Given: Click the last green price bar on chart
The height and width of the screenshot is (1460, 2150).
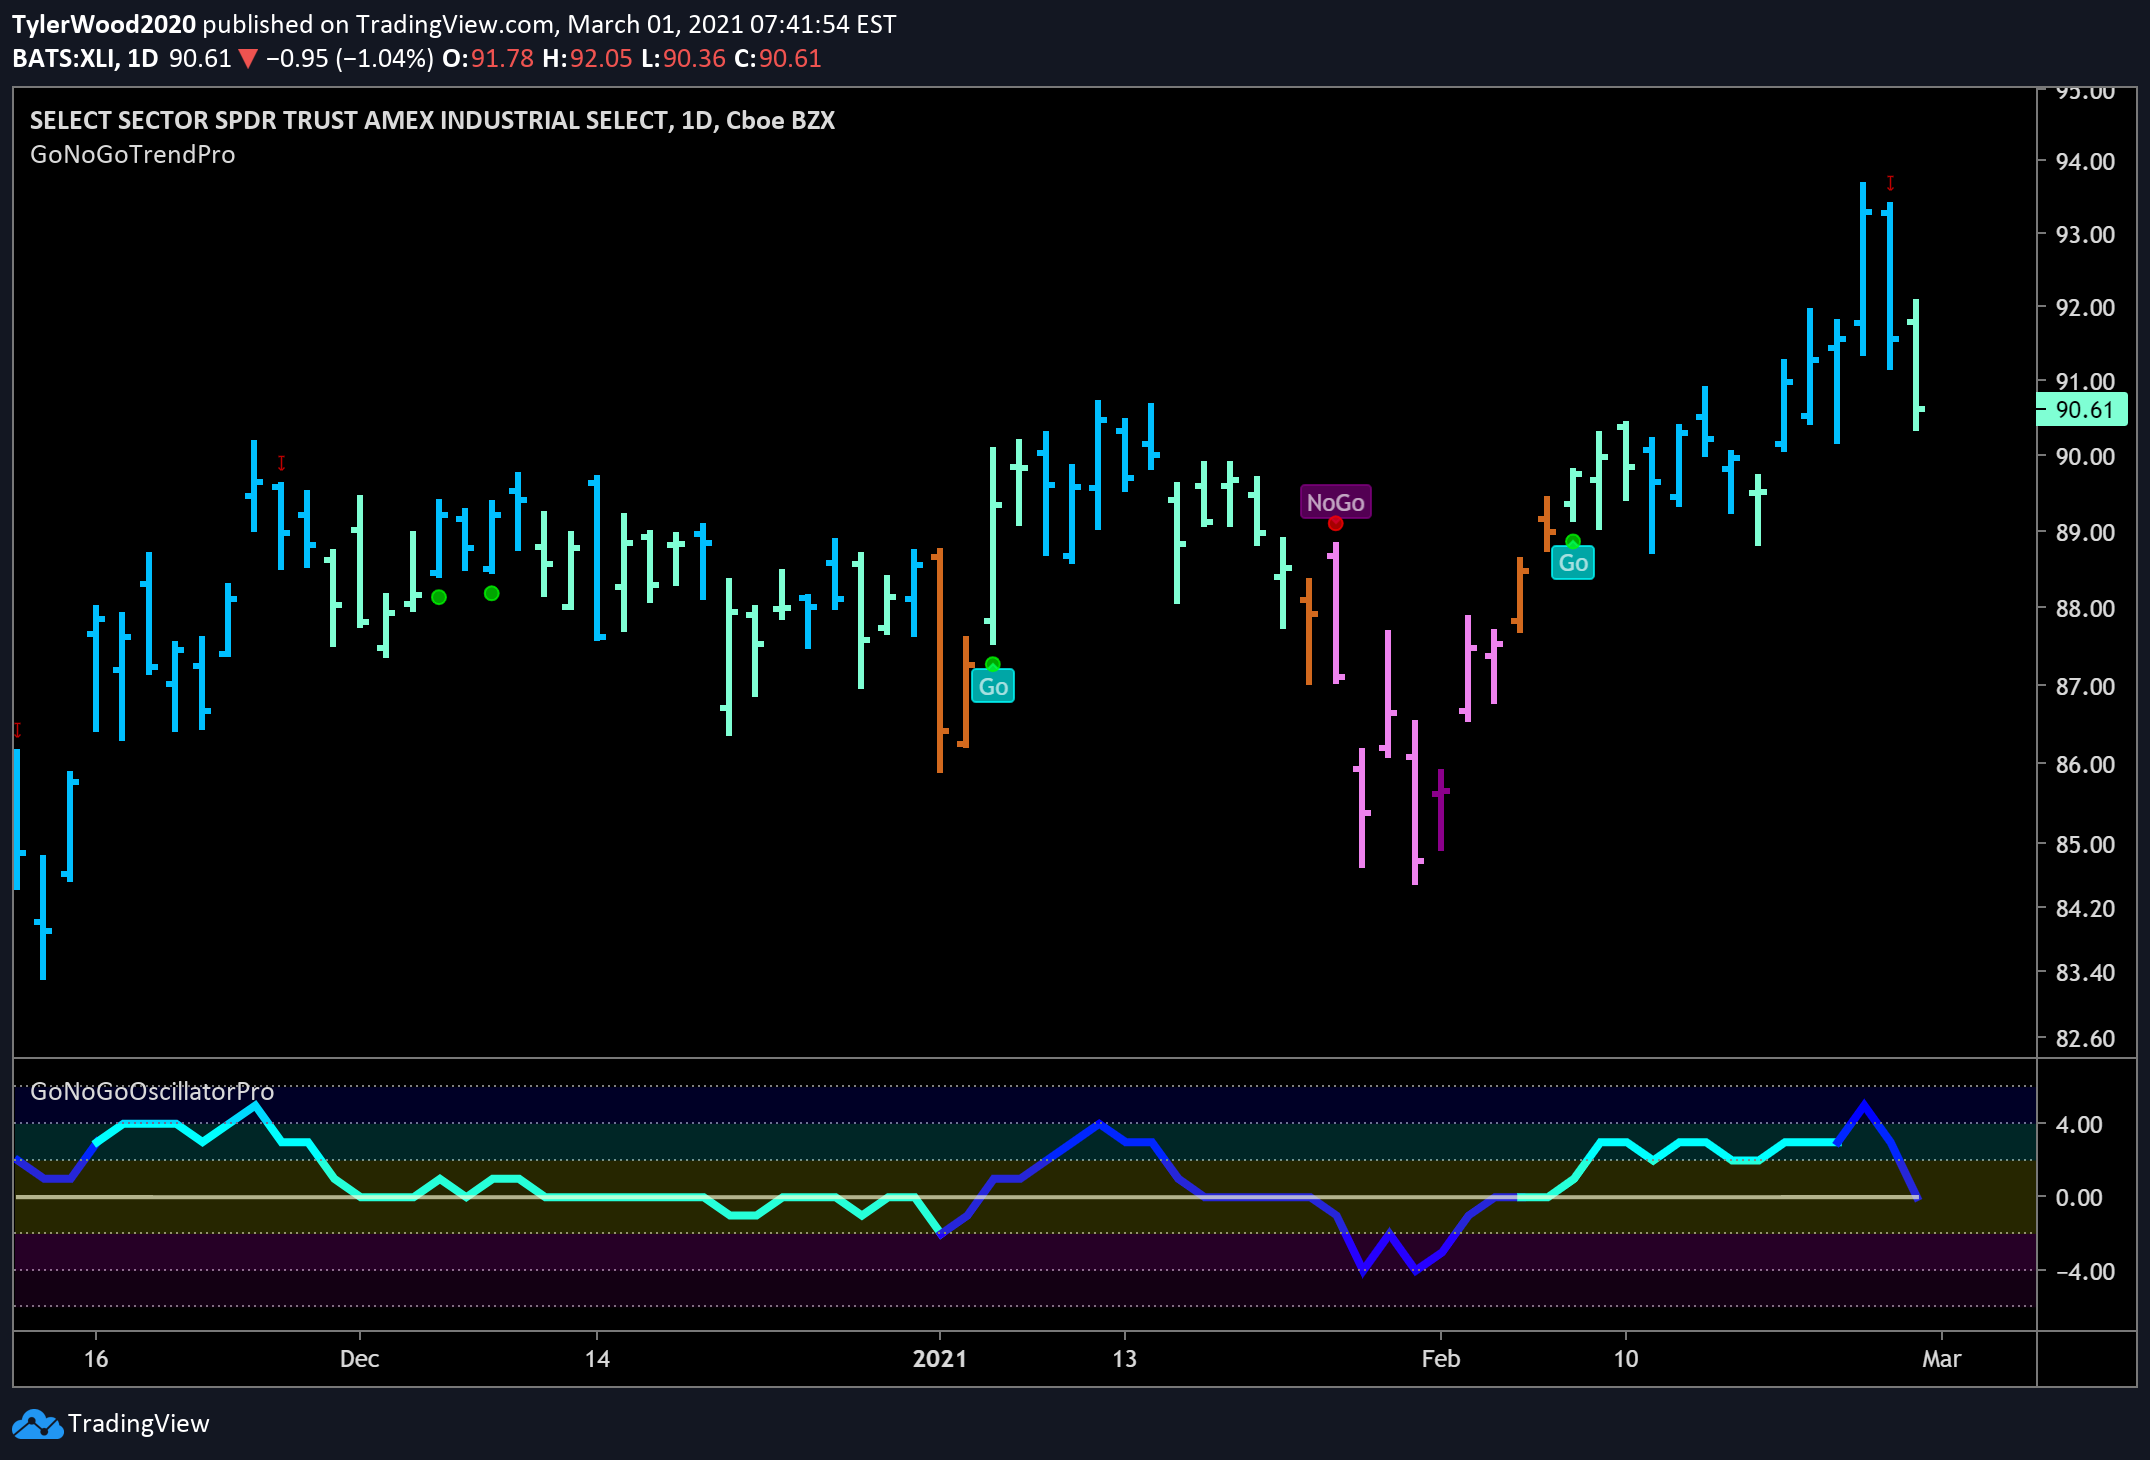Looking at the screenshot, I should click(1916, 365).
